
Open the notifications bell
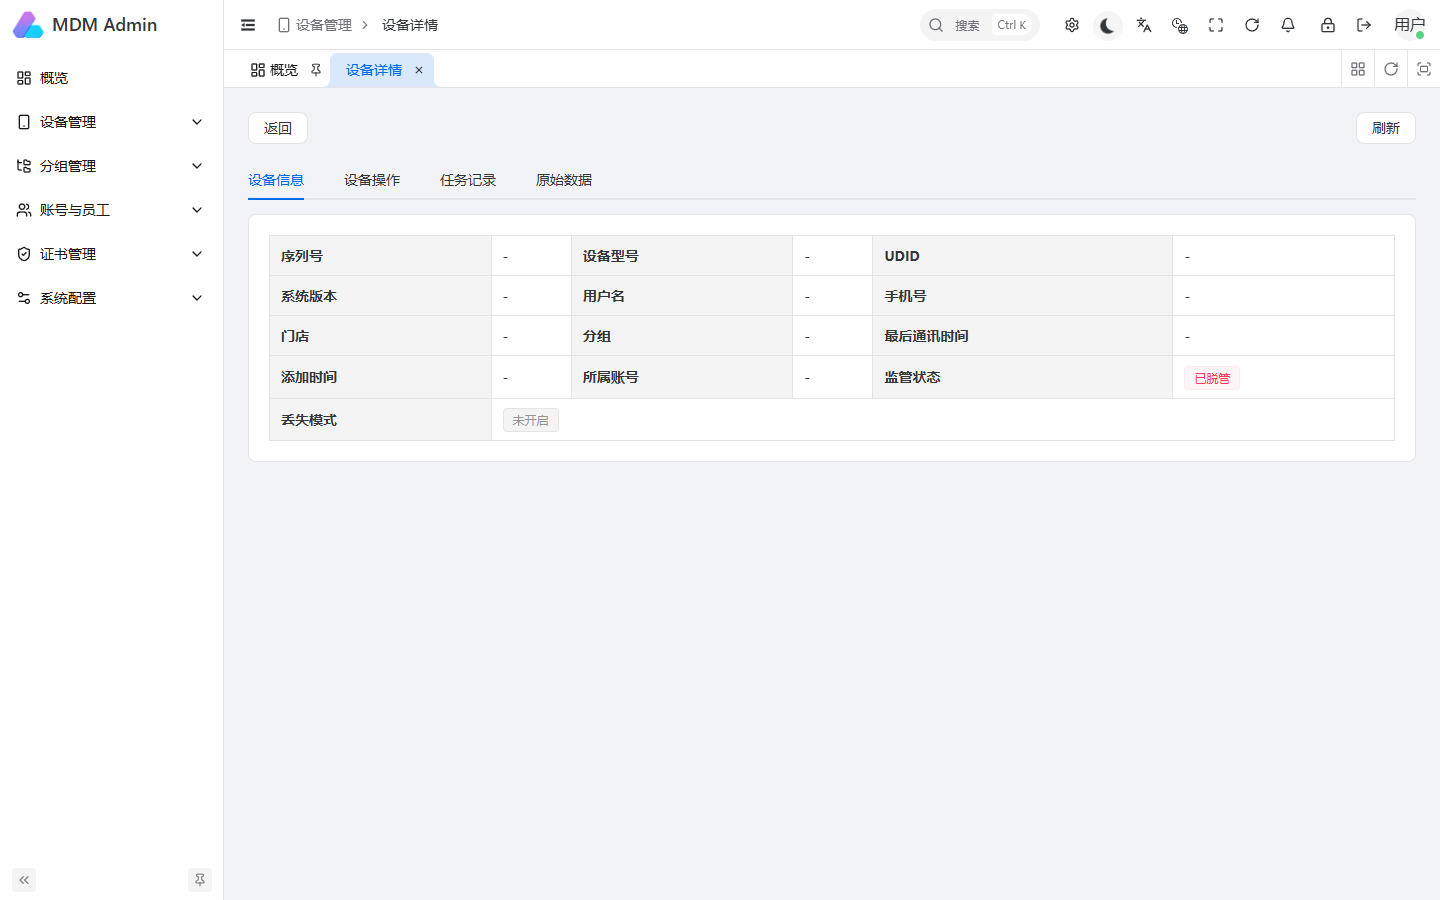(1288, 25)
